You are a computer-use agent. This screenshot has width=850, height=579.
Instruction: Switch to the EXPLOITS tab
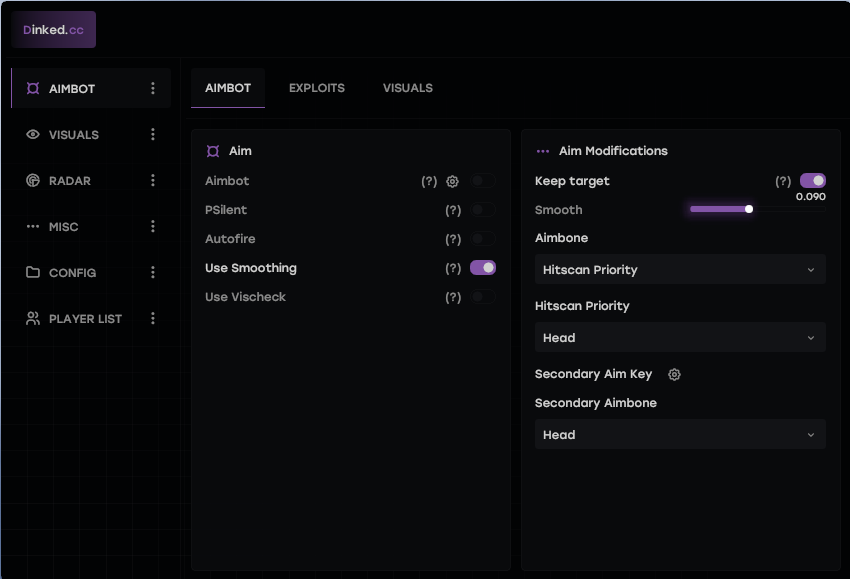pyautogui.click(x=317, y=88)
